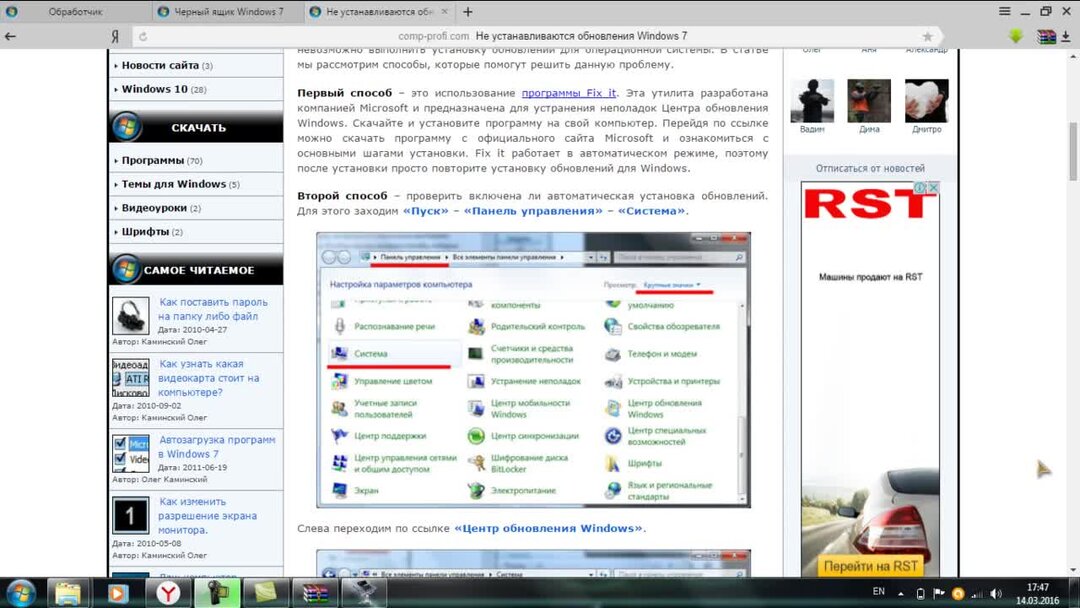
Task: Open Дима's avatar
Action: tap(869, 101)
